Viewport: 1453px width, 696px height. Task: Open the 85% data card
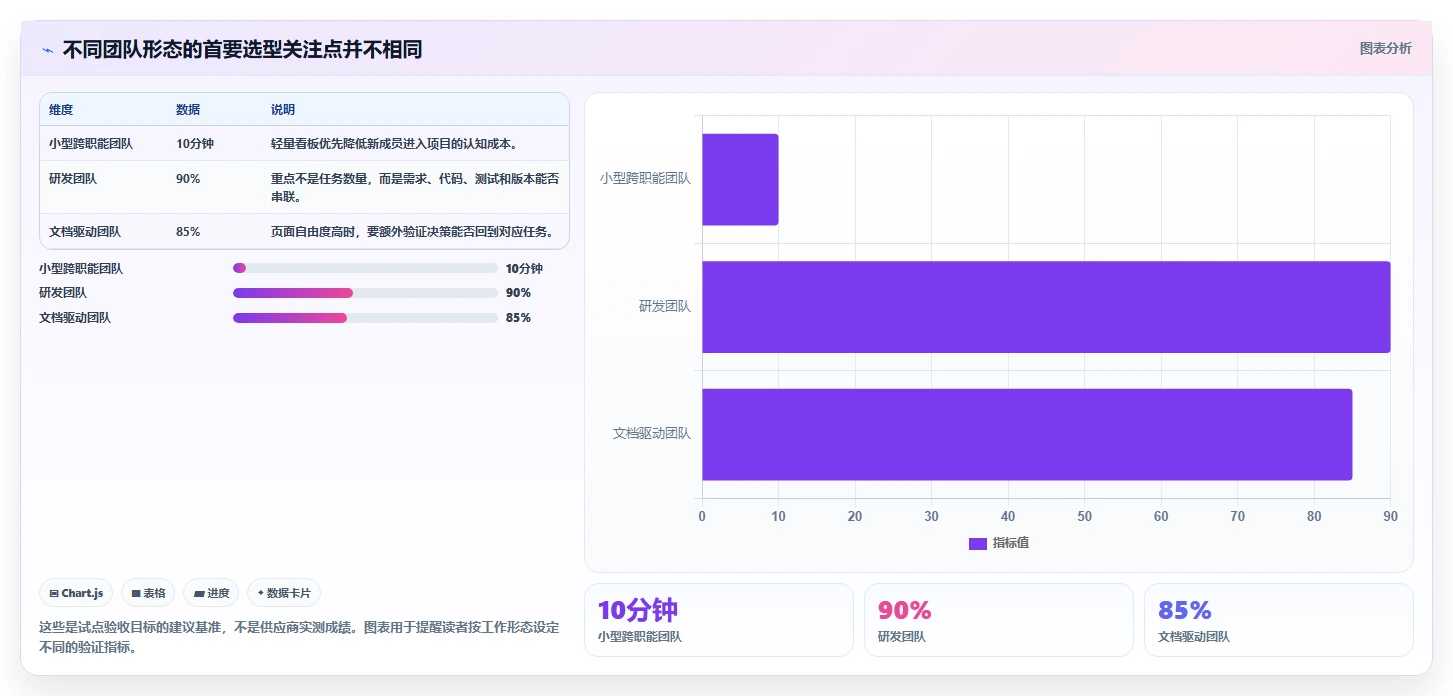point(1278,620)
